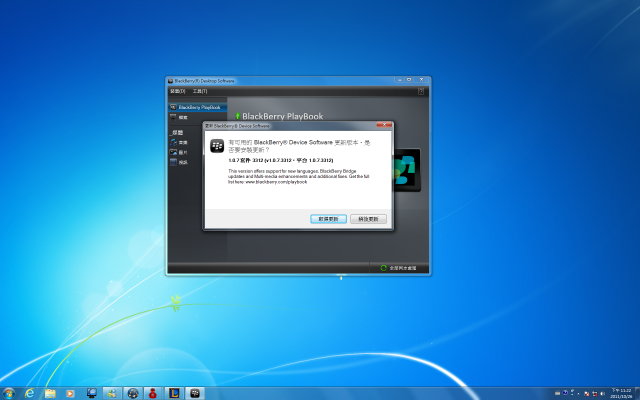Click the PlayBook tablet thumbnail image
Screen dimensions: 640x400
407,169
